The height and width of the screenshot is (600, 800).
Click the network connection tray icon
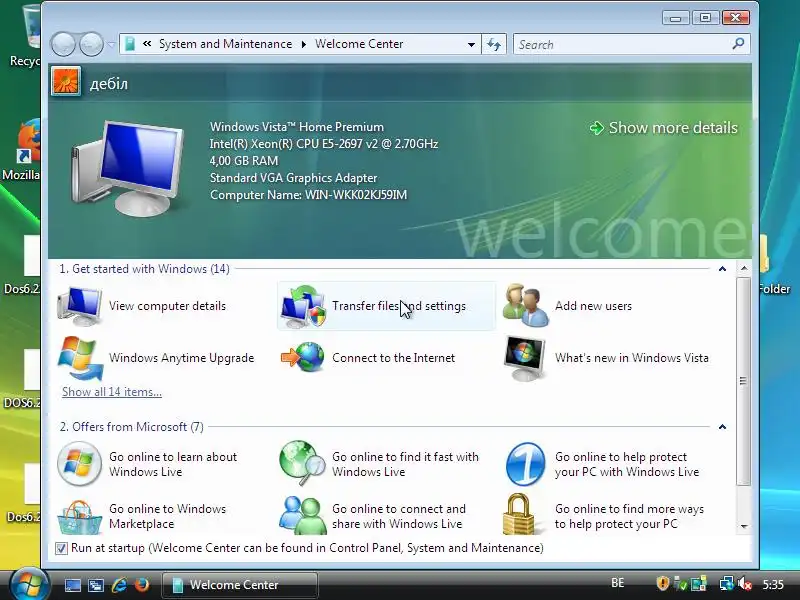(727, 583)
